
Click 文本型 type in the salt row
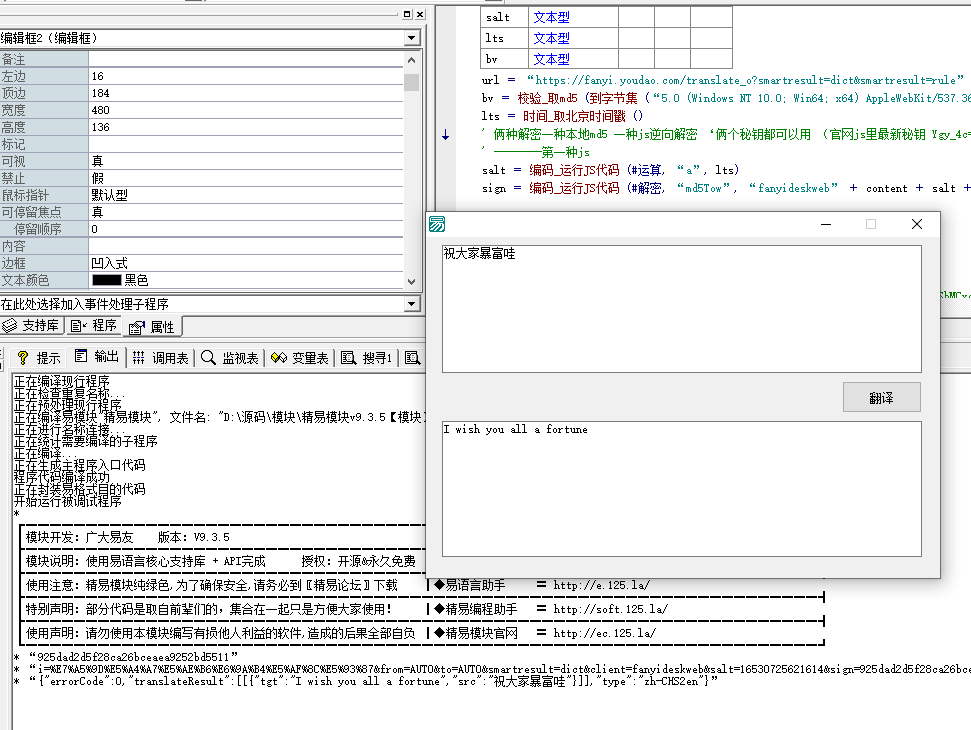[551, 17]
